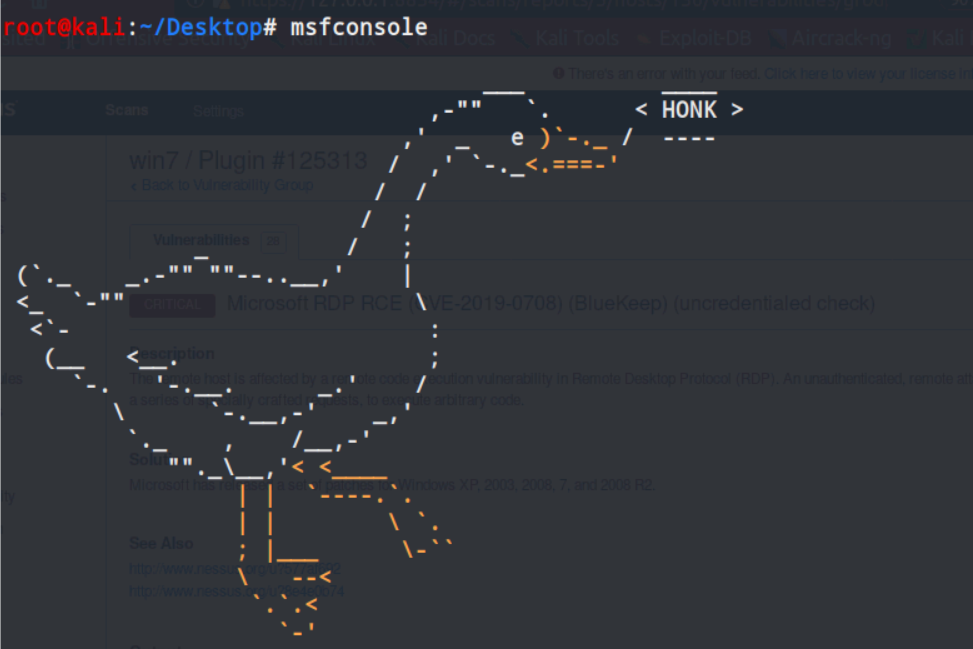973x649 pixels.
Task: Click the CRITICAL severity badge
Action: (x=173, y=305)
